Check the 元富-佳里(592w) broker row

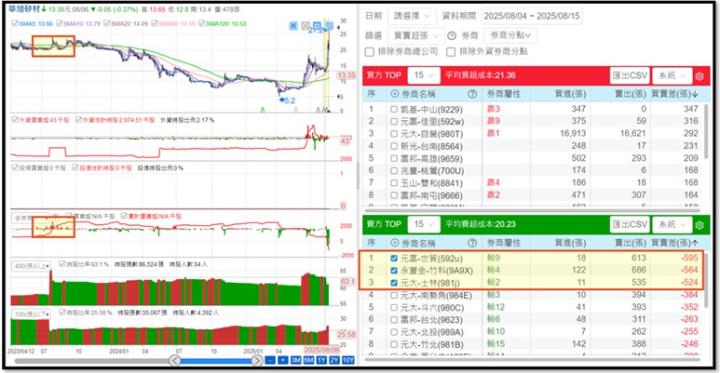pyautogui.click(x=394, y=121)
